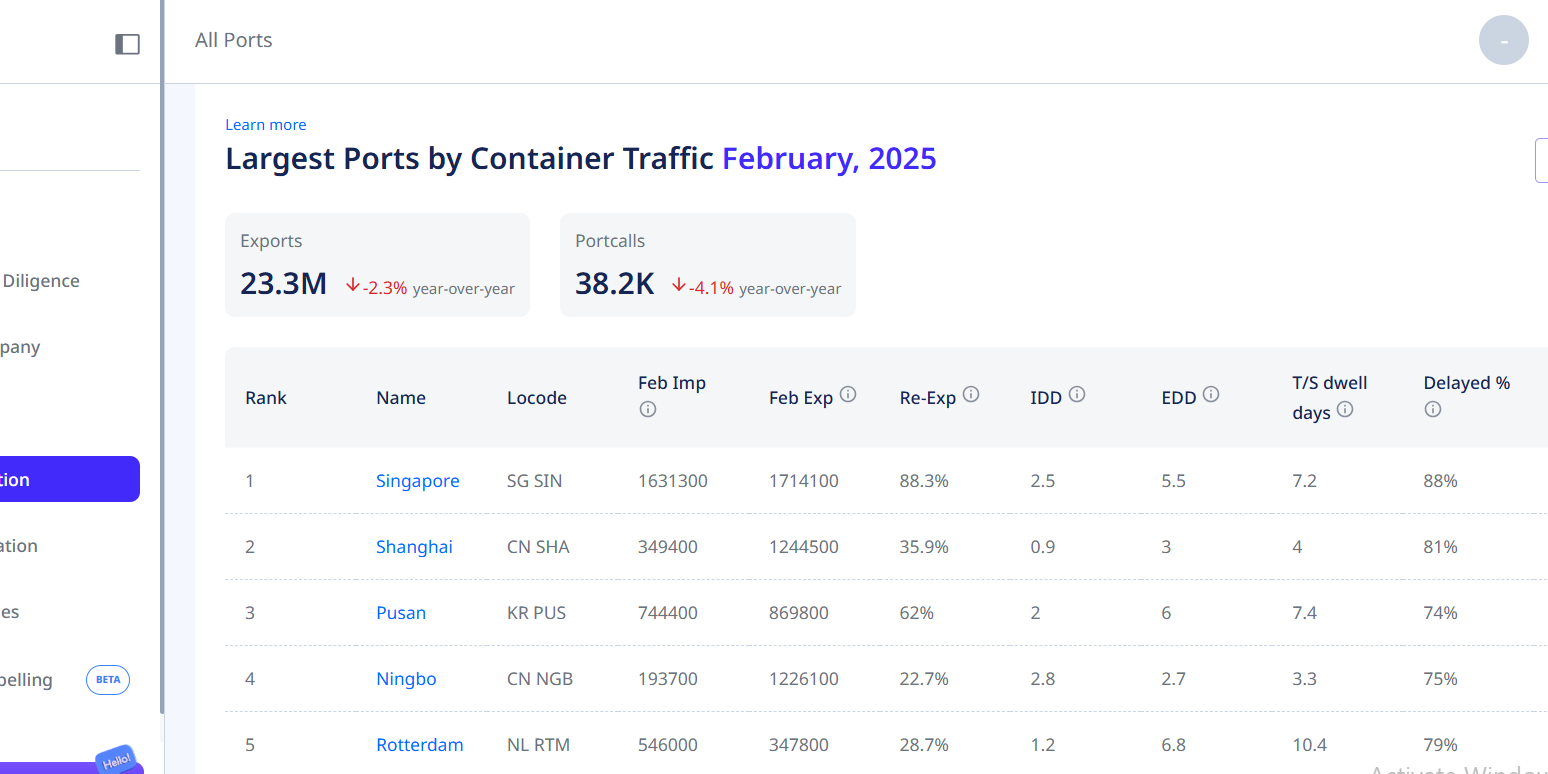Viewport: 1548px width, 774px height.
Task: Open the Shanghai port details
Action: (414, 547)
